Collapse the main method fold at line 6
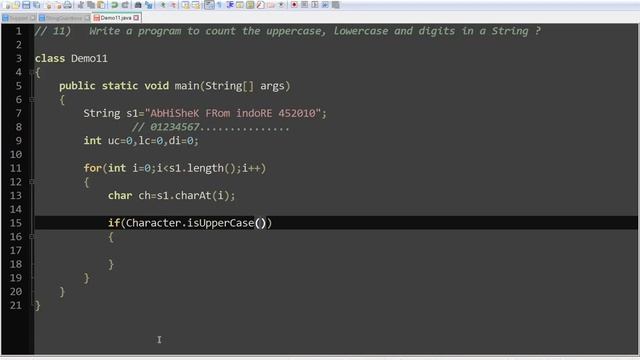Screen dimensions: 640x360 pyautogui.click(x=32, y=100)
